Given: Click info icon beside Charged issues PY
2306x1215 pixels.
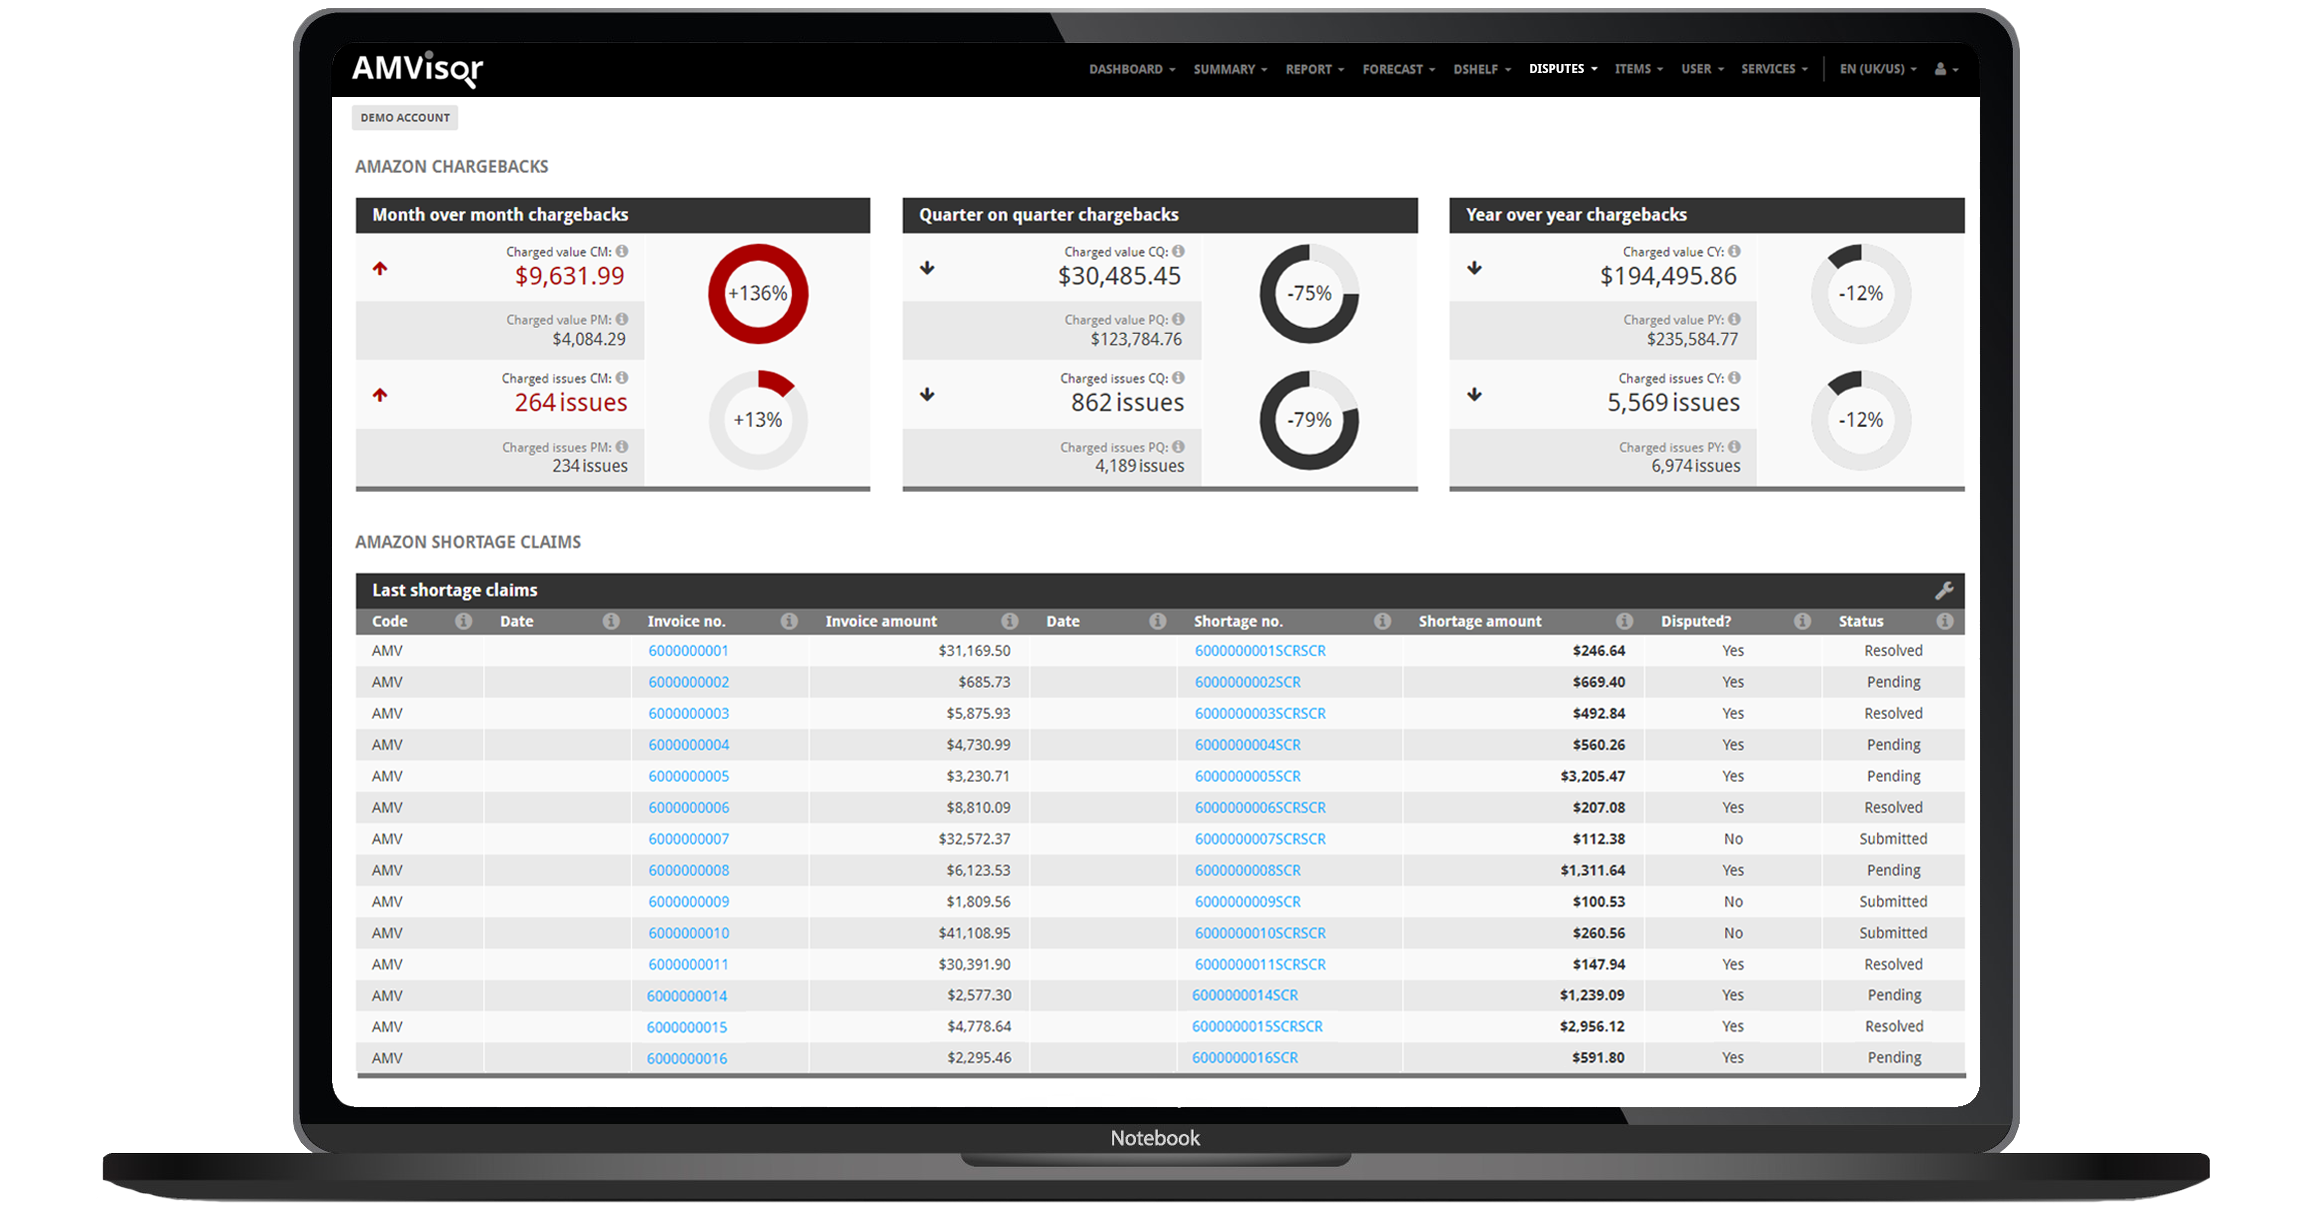Looking at the screenshot, I should click(1734, 447).
